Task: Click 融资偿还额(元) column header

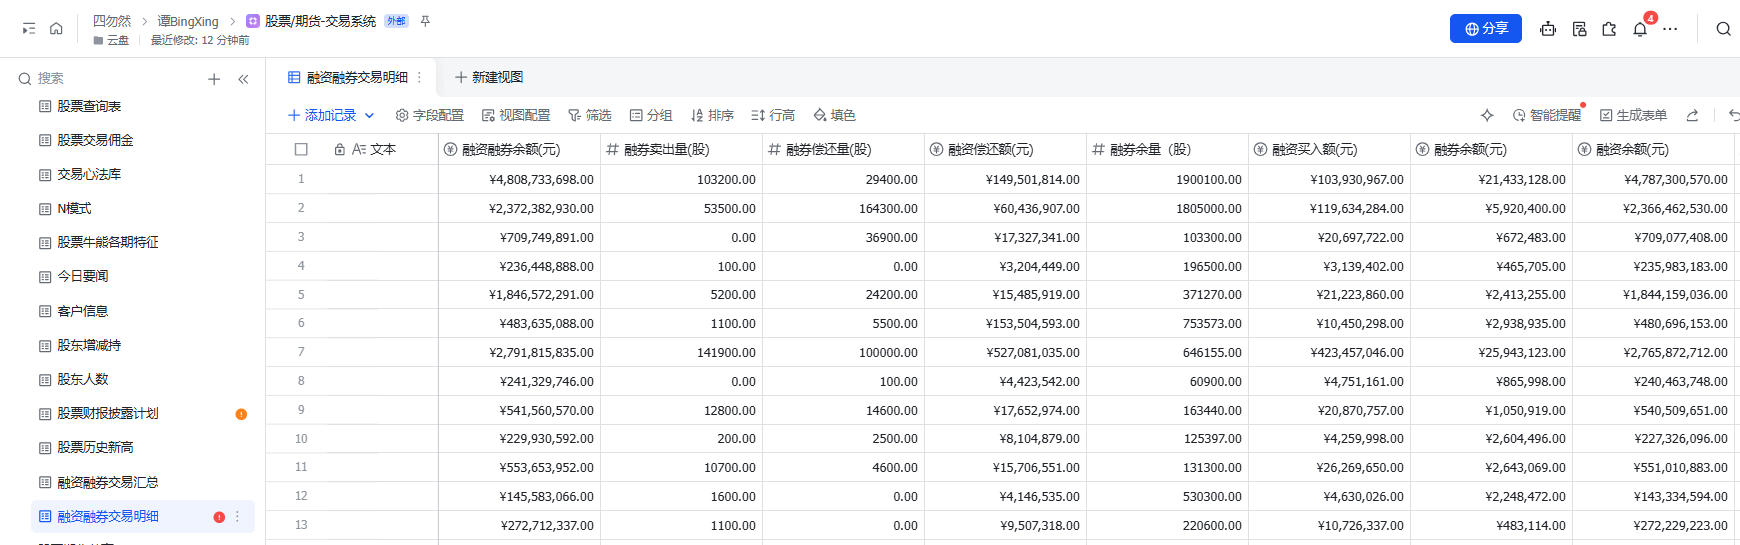Action: tap(1005, 149)
